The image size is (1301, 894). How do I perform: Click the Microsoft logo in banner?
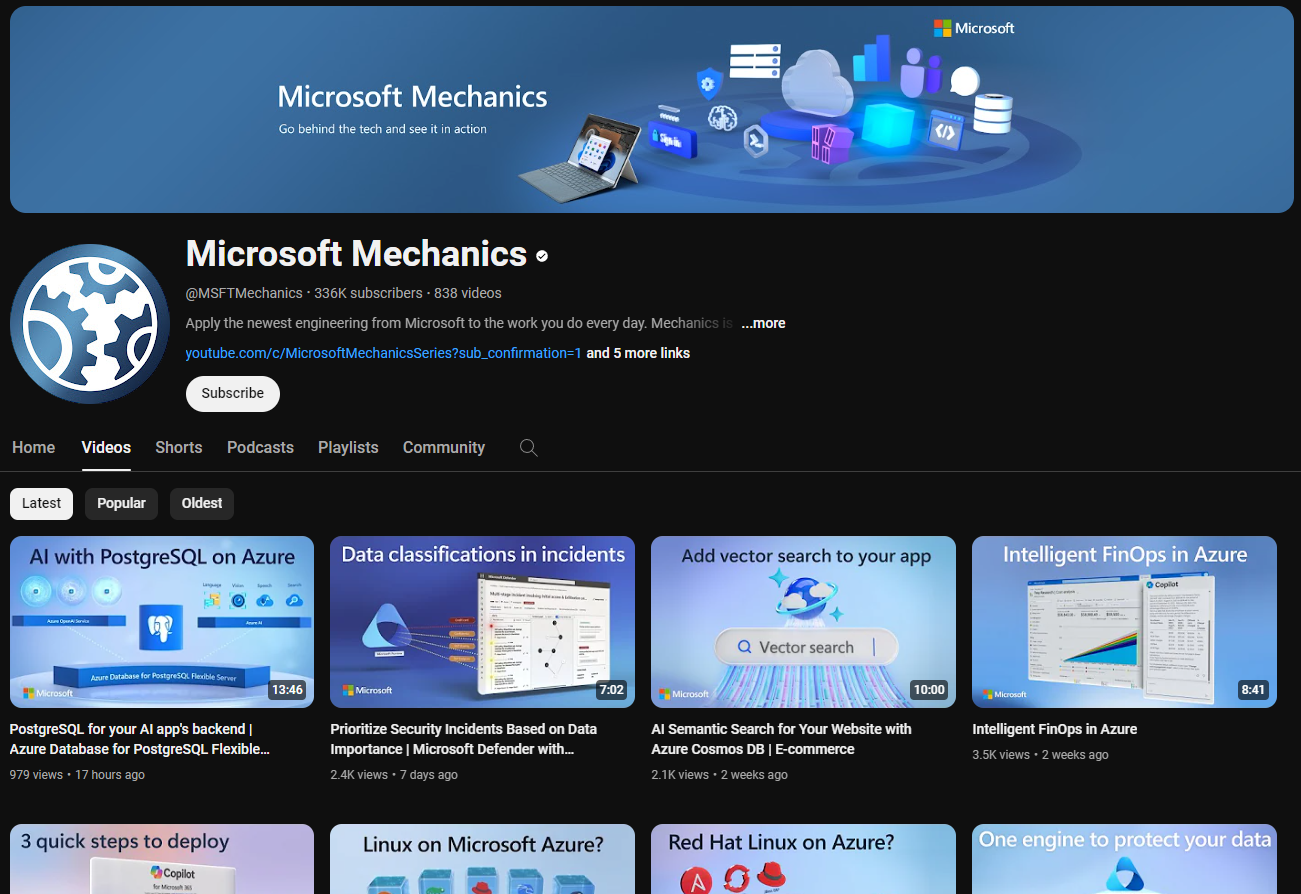pos(974,28)
